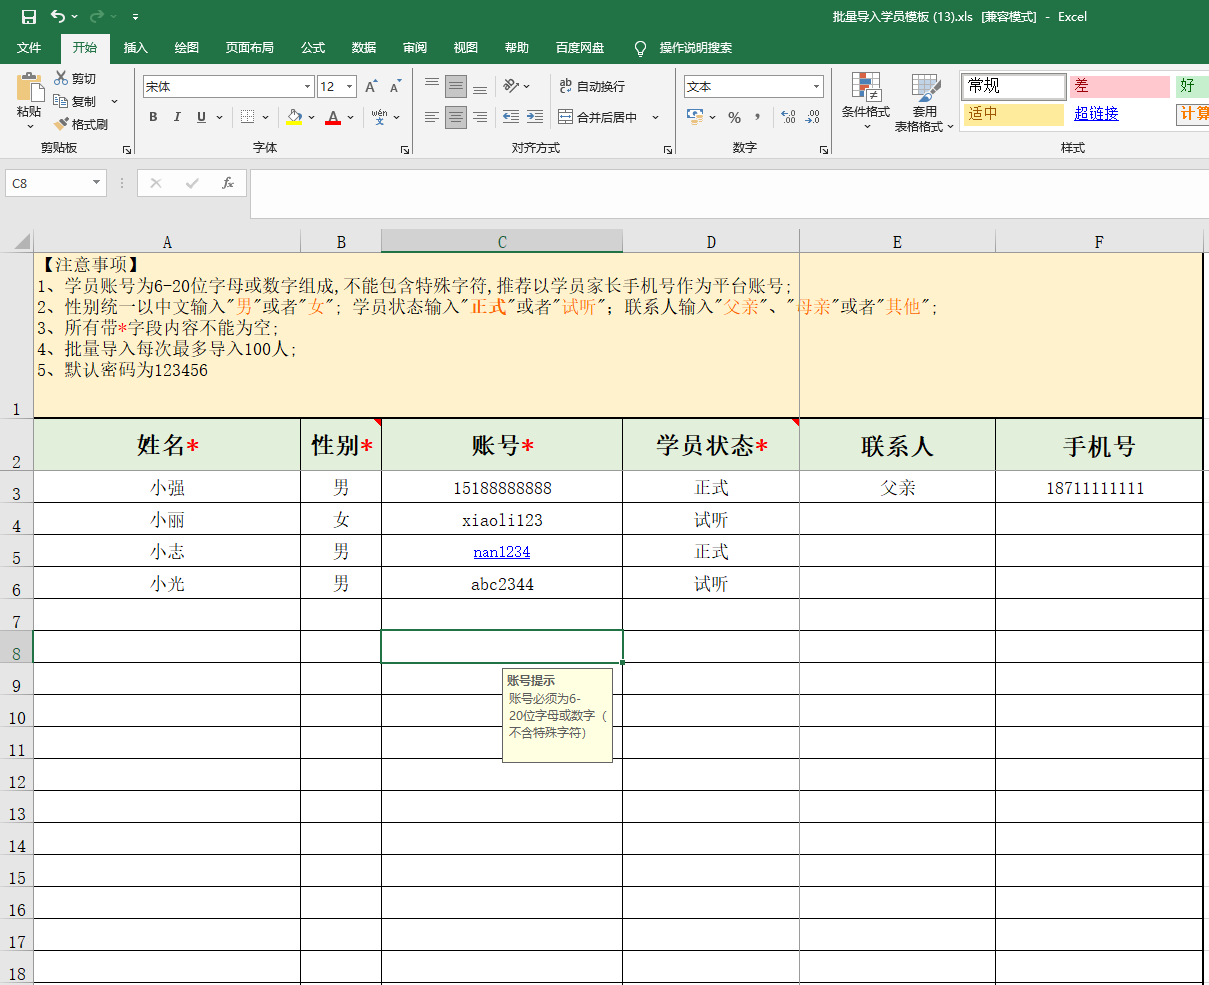This screenshot has width=1209, height=985.
Task: Switch to the 插入 (Insert) ribbon tab
Action: [135, 48]
